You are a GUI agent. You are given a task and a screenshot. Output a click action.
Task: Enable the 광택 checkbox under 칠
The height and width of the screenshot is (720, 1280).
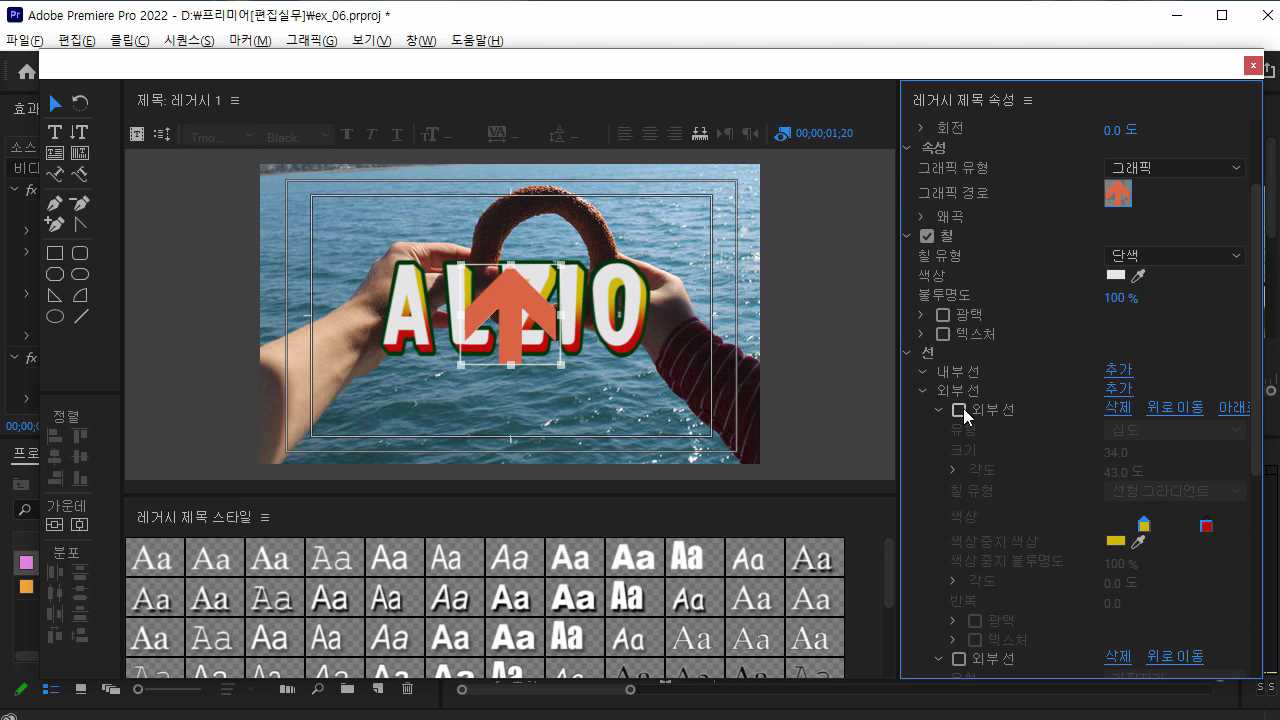point(943,315)
